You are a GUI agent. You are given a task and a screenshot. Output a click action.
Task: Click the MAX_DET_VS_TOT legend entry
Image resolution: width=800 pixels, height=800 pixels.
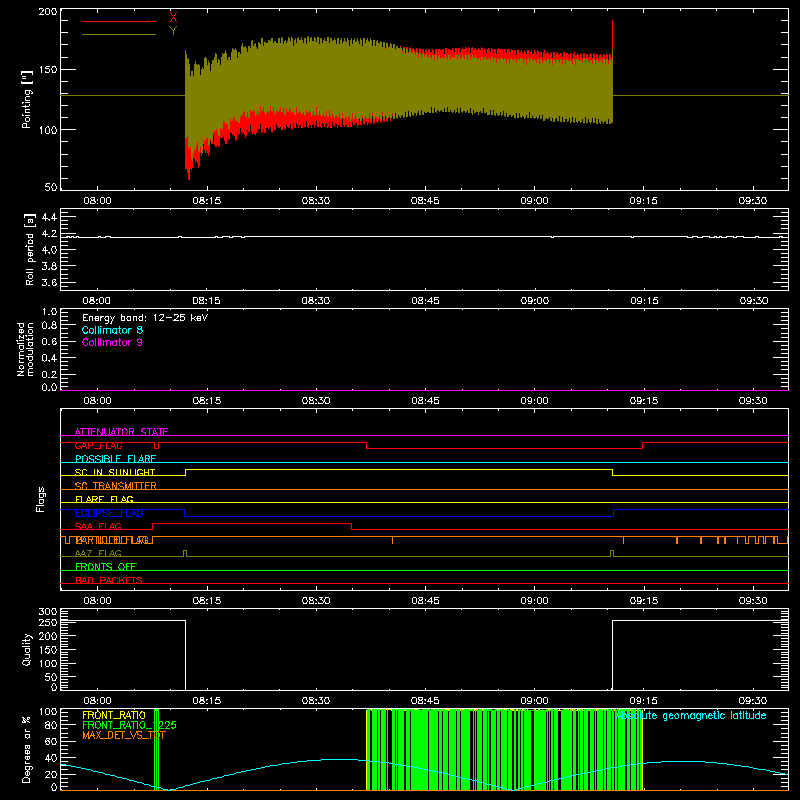[x=124, y=735]
